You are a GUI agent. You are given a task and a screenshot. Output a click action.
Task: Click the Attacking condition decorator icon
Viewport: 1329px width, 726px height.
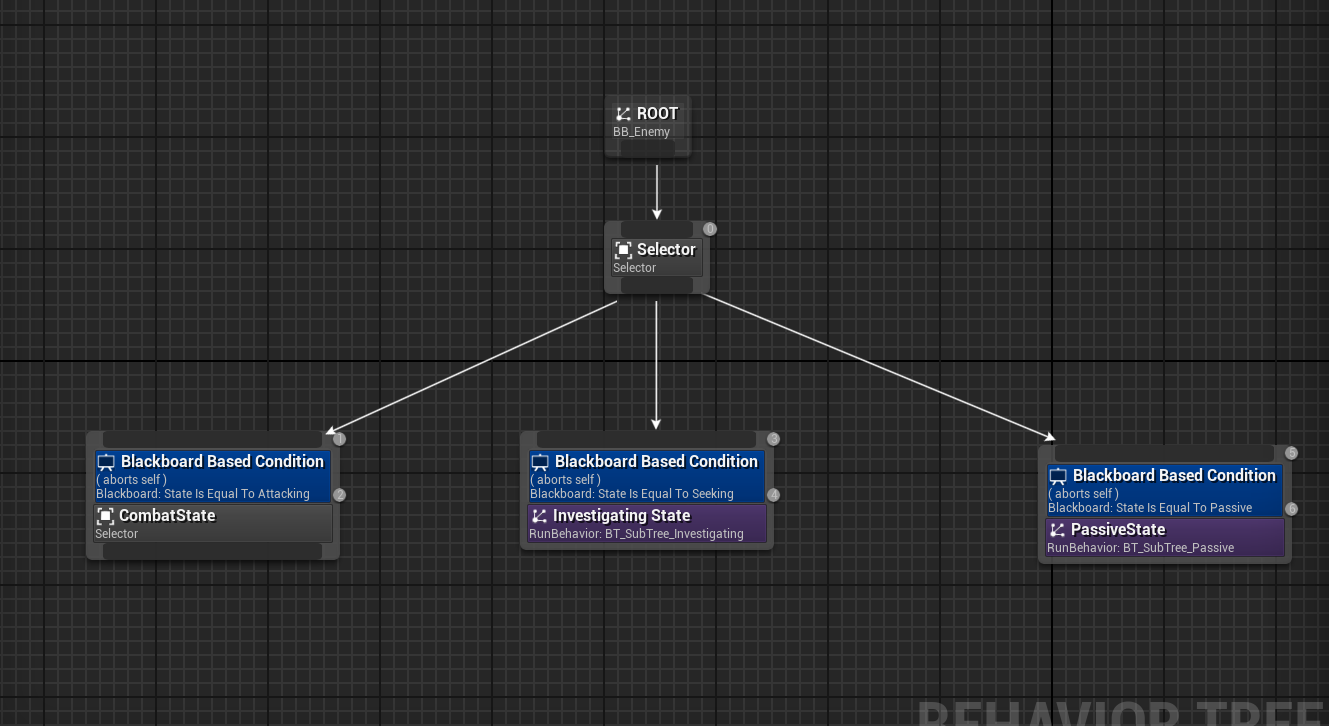coord(106,463)
